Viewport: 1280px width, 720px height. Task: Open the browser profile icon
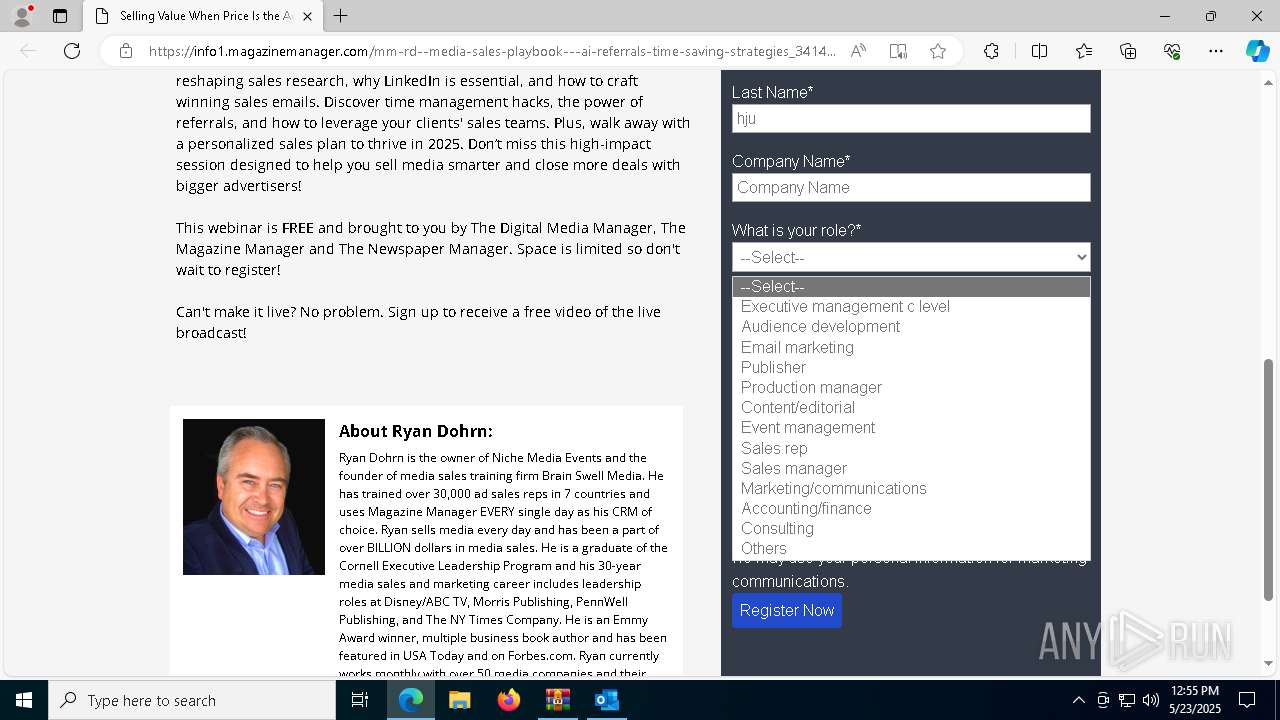tap(22, 16)
